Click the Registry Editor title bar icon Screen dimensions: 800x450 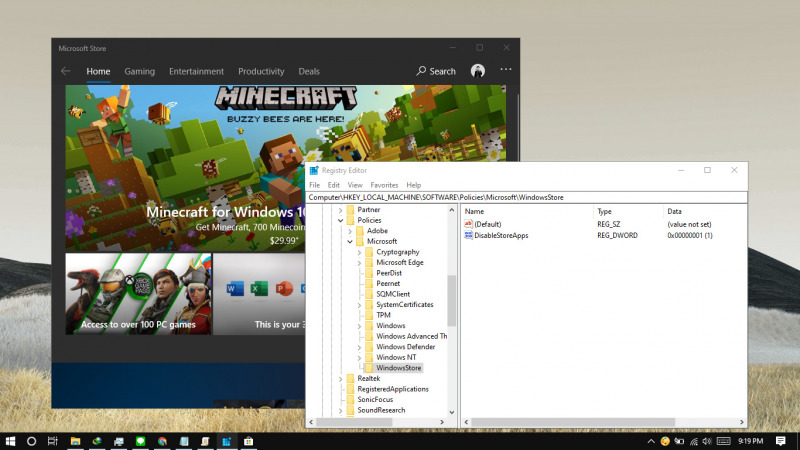pos(314,170)
